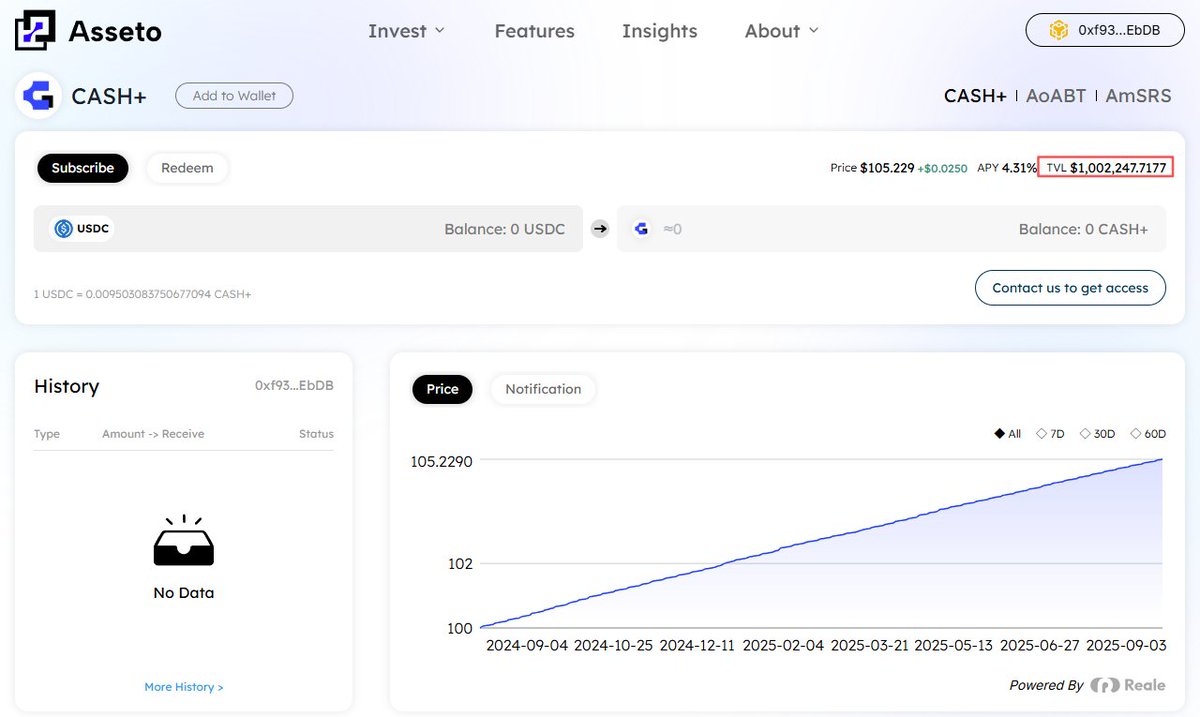1200x717 pixels.
Task: Select the 7D chart range option
Action: click(x=1050, y=434)
